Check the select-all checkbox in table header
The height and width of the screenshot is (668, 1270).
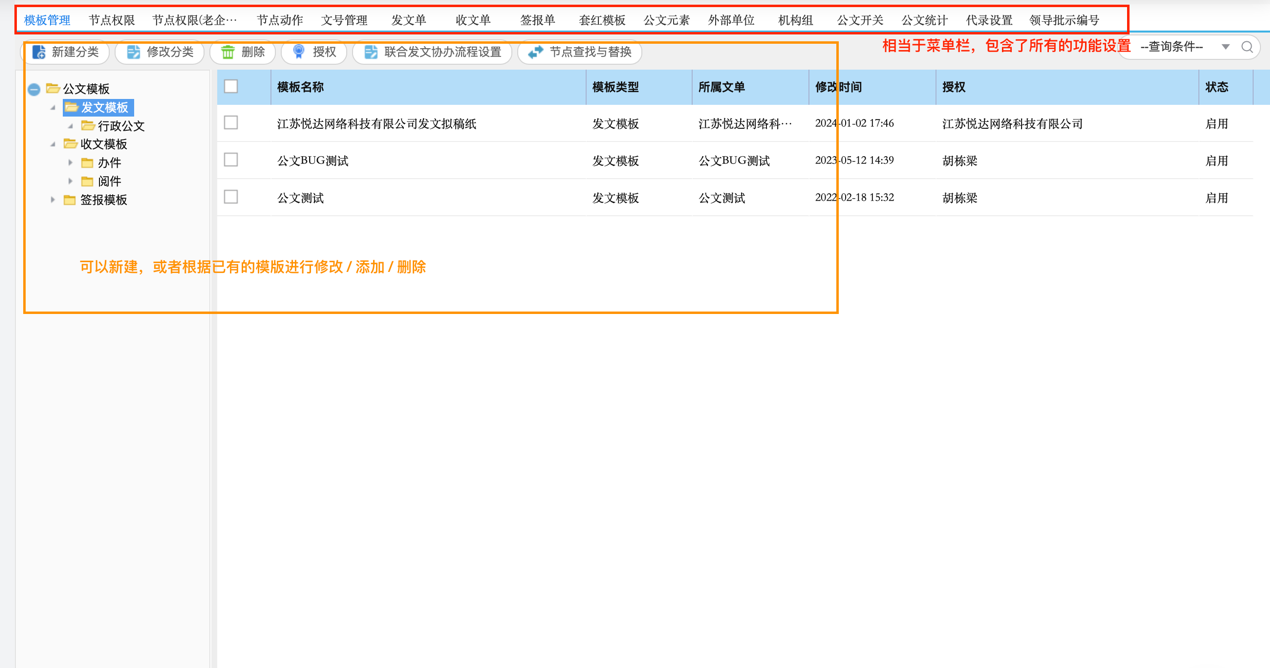[x=231, y=87]
